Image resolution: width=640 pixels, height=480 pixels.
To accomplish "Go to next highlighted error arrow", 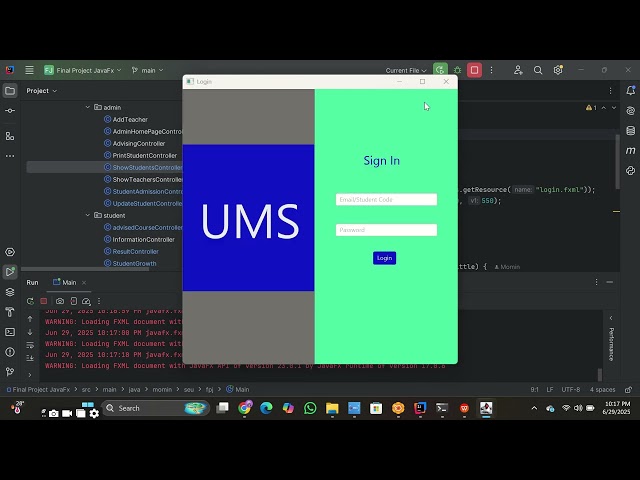I will [613, 108].
